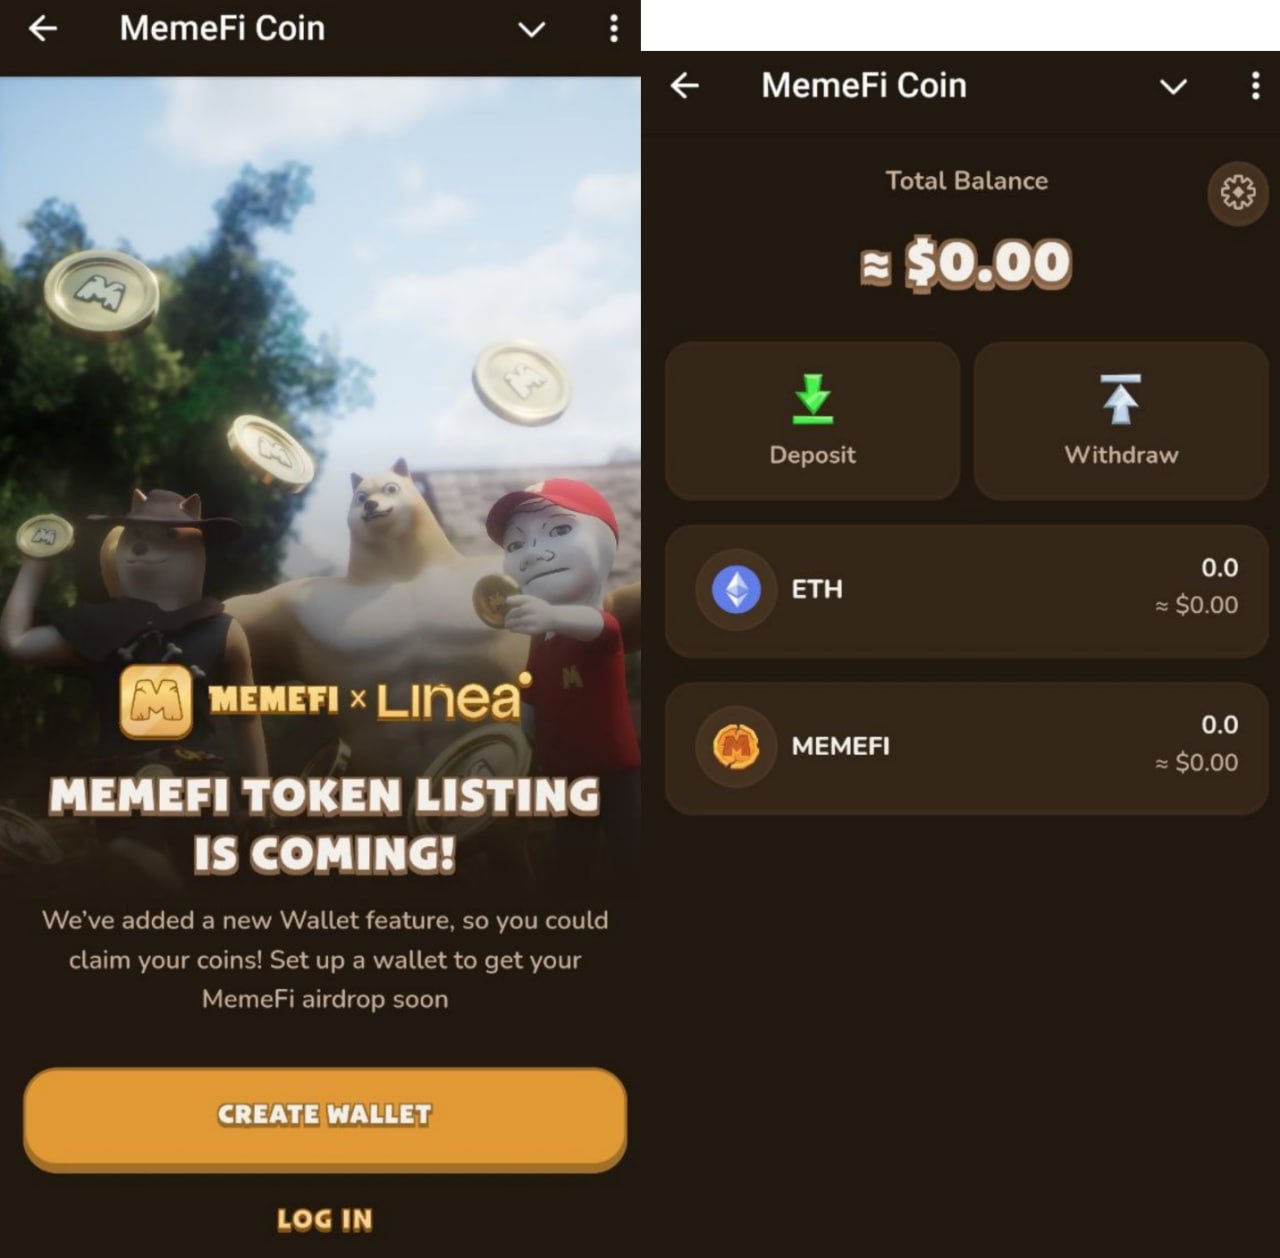Go back using the right screen arrow
Screen dimensions: 1280x1258
685,86
